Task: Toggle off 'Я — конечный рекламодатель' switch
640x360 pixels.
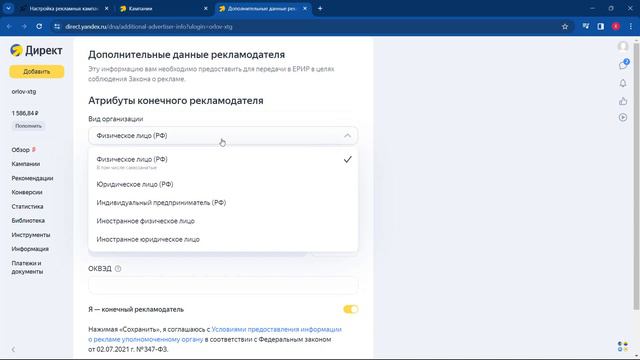Action: click(x=351, y=309)
